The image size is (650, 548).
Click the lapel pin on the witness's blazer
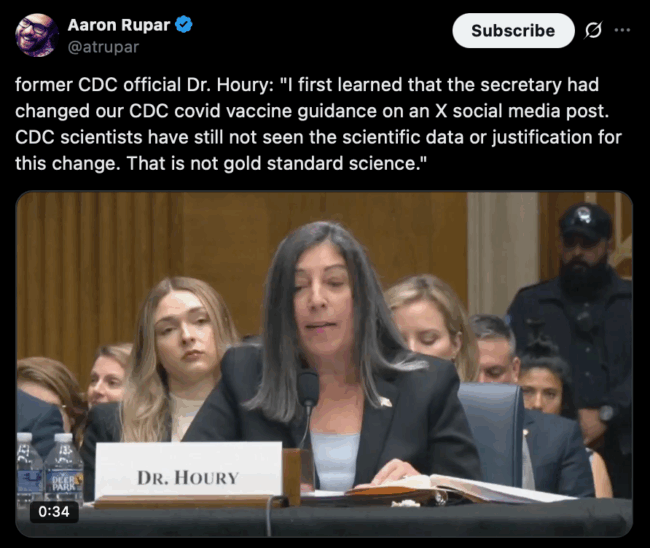point(383,401)
